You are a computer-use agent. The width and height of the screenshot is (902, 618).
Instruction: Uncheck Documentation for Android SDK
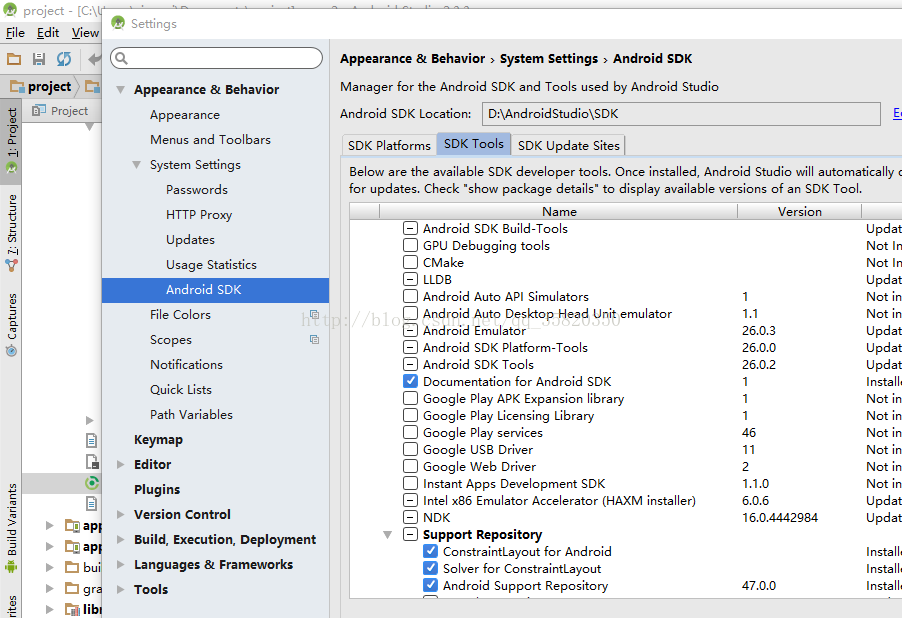[x=410, y=382]
